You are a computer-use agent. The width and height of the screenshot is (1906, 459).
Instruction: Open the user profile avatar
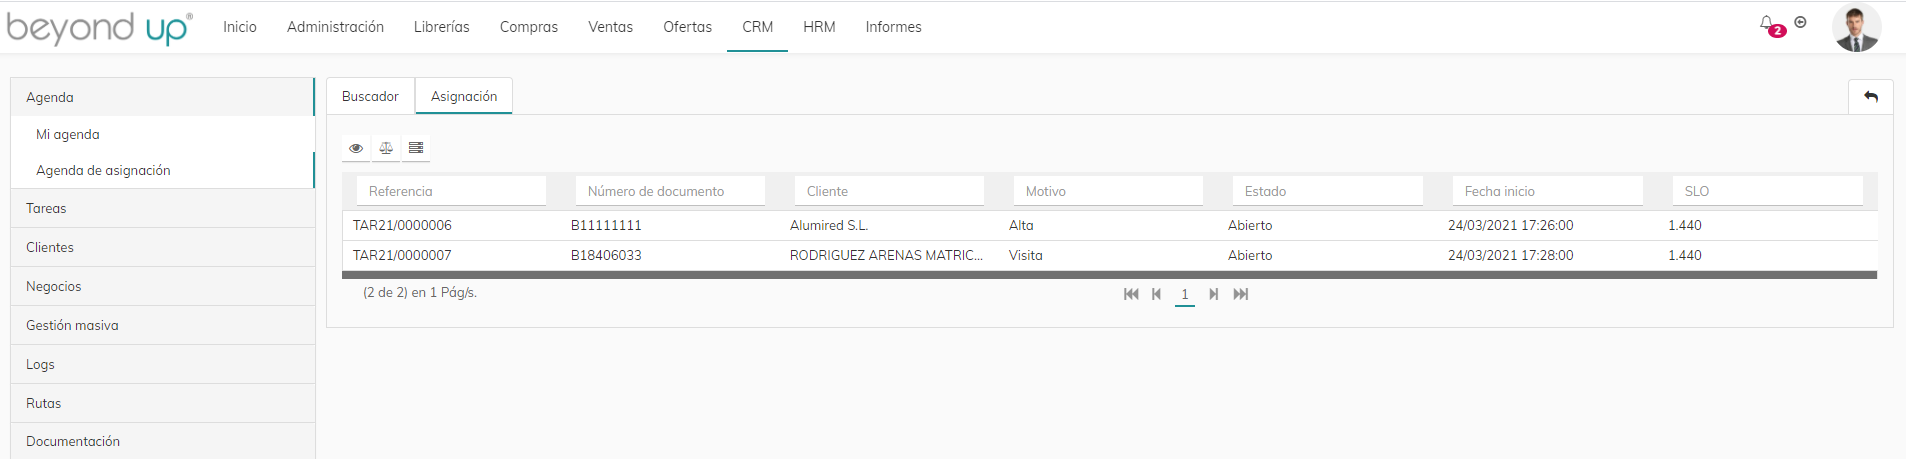click(x=1856, y=27)
